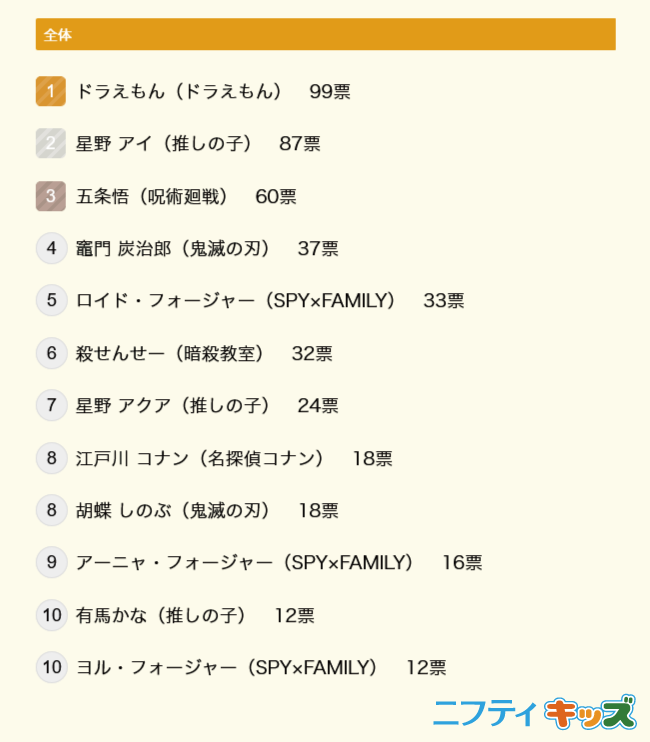Select 胡蝶 しのぶ（鬼滅の刃） entry
Screen dimensions: 650x742
click(x=173, y=511)
